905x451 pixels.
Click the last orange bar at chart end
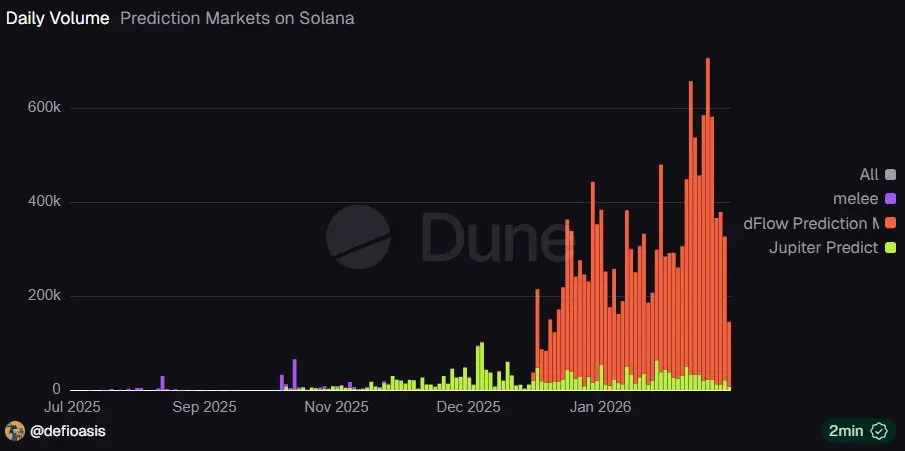pos(730,354)
